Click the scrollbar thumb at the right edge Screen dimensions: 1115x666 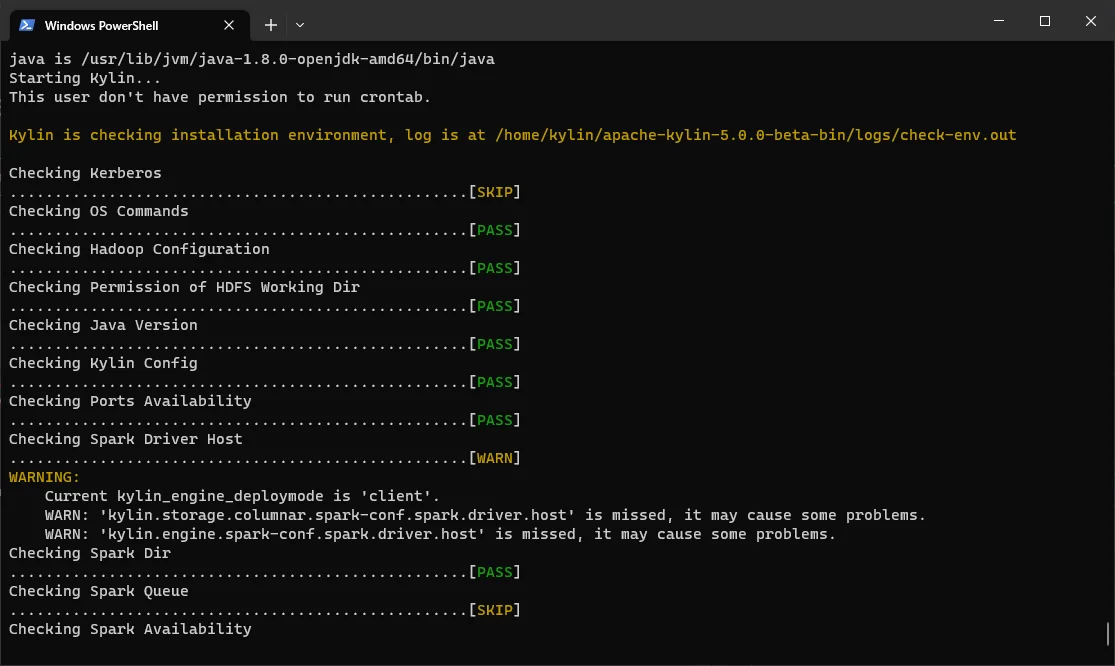tap(1108, 634)
